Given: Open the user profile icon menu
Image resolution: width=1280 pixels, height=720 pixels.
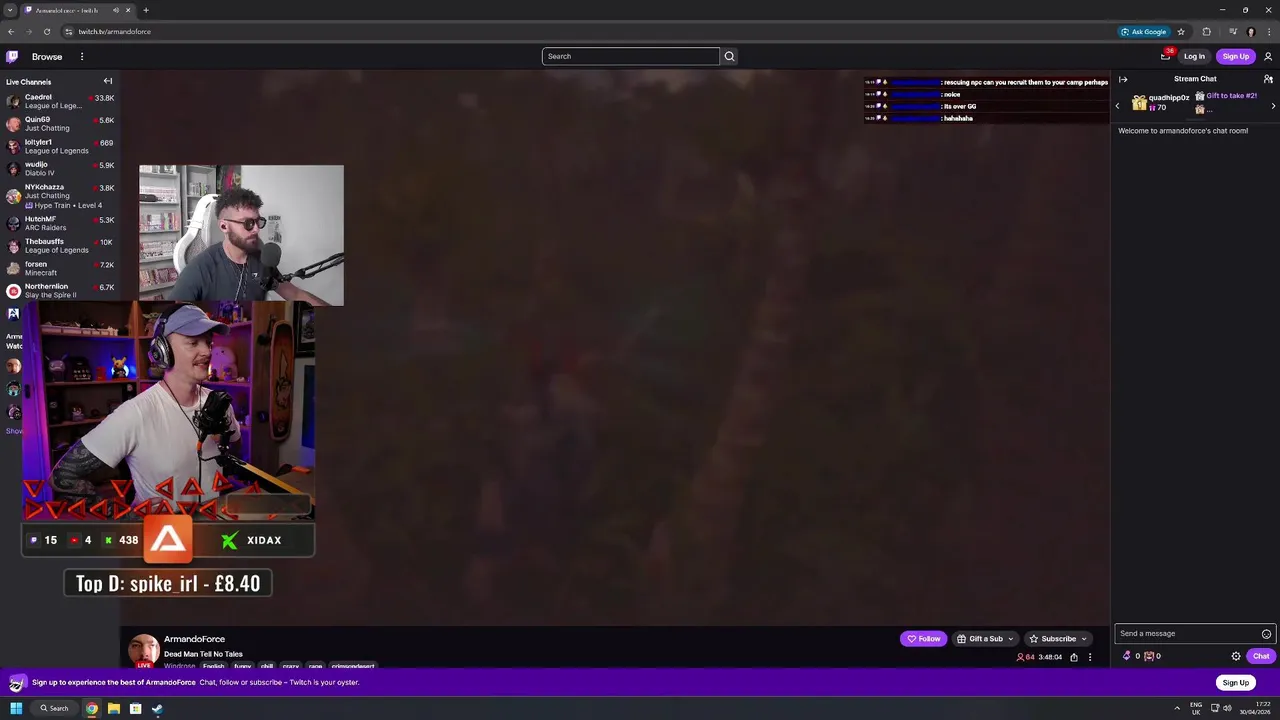Looking at the screenshot, I should tap(1268, 57).
